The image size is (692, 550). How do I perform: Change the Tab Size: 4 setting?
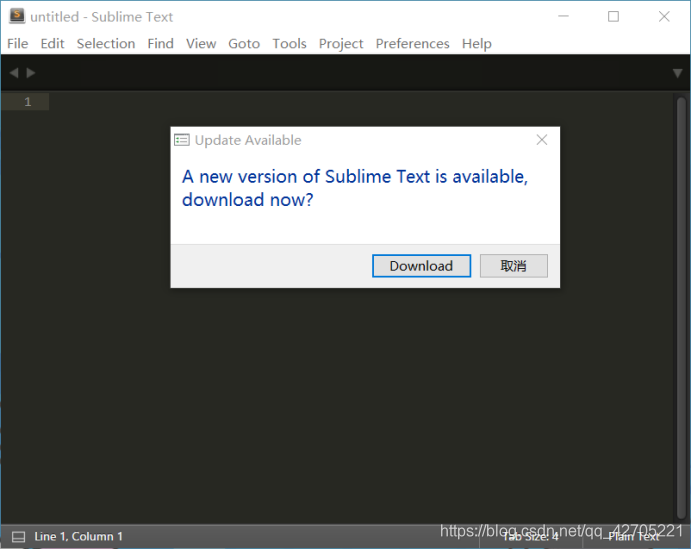(531, 537)
